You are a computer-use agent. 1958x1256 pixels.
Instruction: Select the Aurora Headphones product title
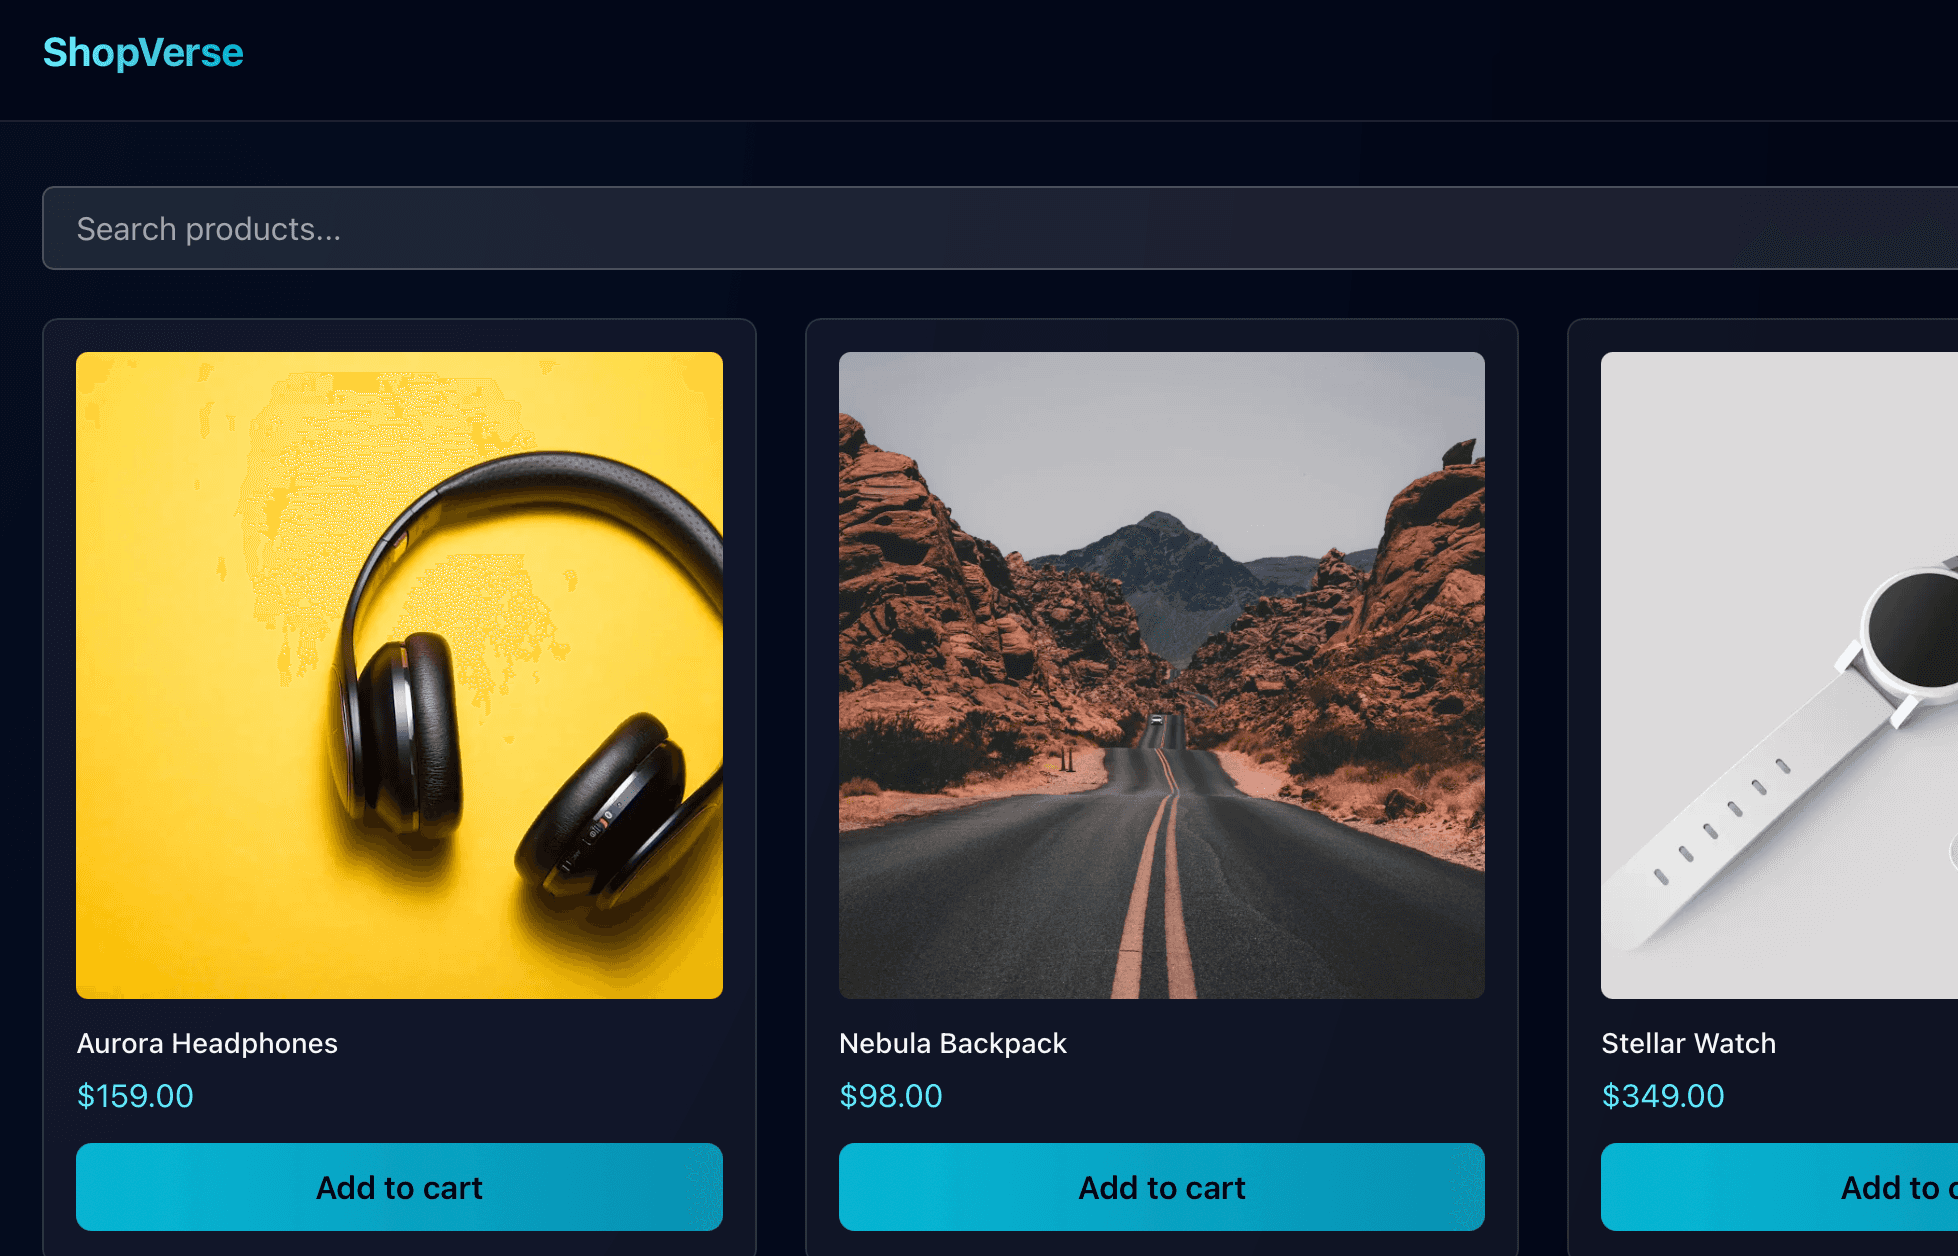pyautogui.click(x=207, y=1043)
